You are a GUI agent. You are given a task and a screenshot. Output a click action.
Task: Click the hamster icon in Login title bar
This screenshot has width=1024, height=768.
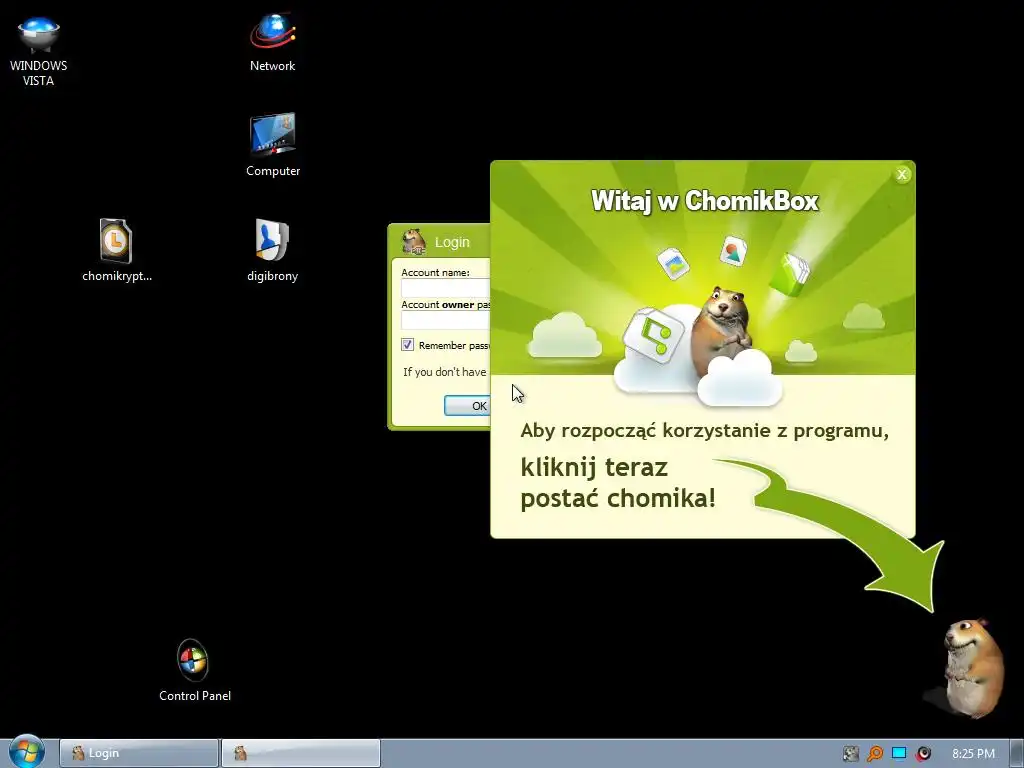414,242
